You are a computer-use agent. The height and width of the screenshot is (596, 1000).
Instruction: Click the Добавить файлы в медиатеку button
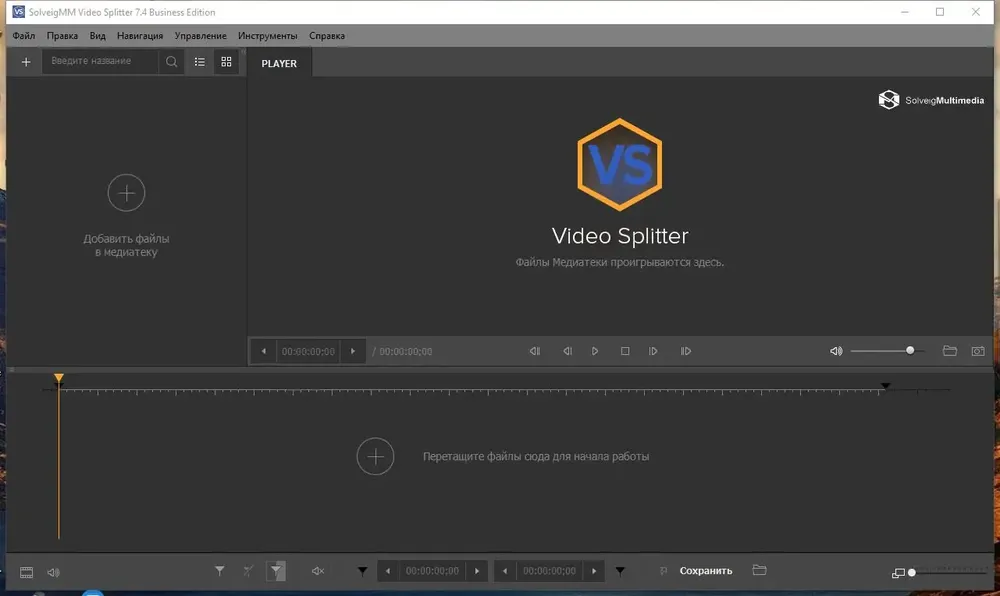(126, 216)
